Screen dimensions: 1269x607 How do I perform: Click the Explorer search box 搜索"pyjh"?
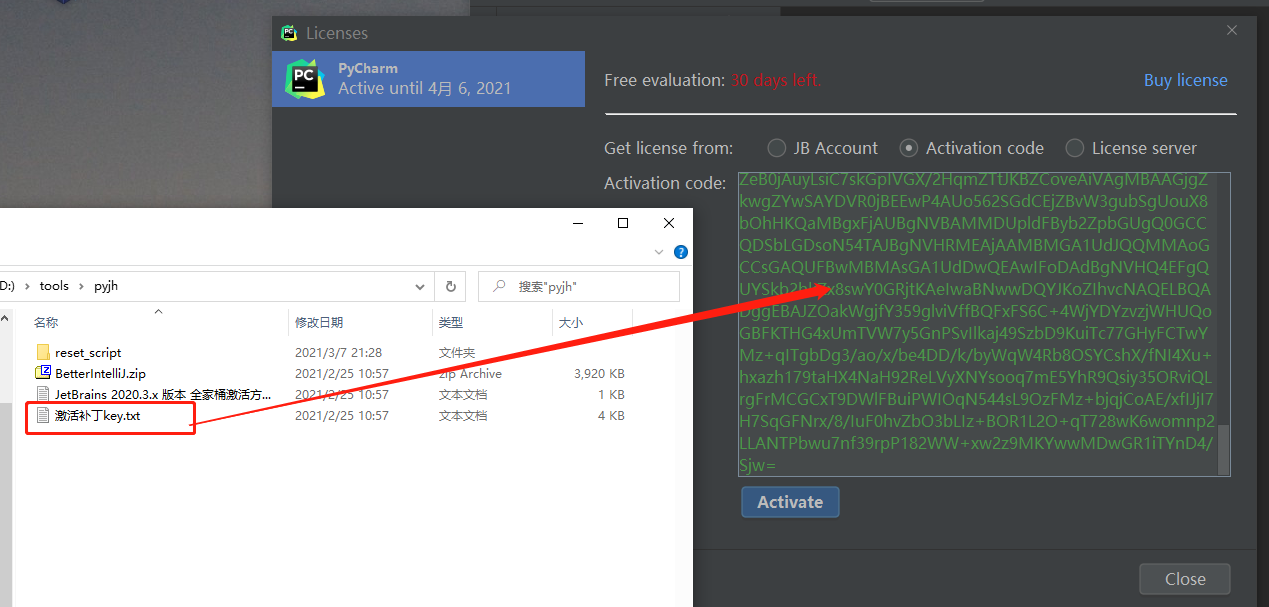[579, 286]
